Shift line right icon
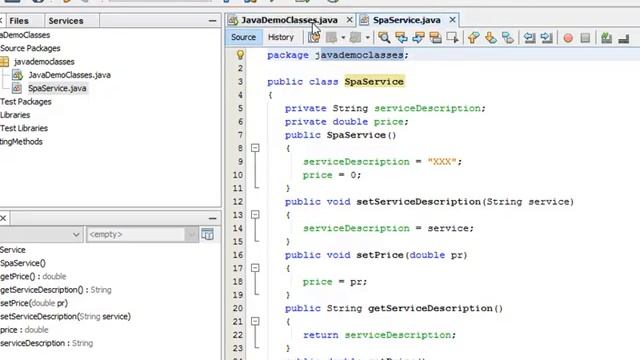Screen dimensions: 640x360 click(x=547, y=38)
